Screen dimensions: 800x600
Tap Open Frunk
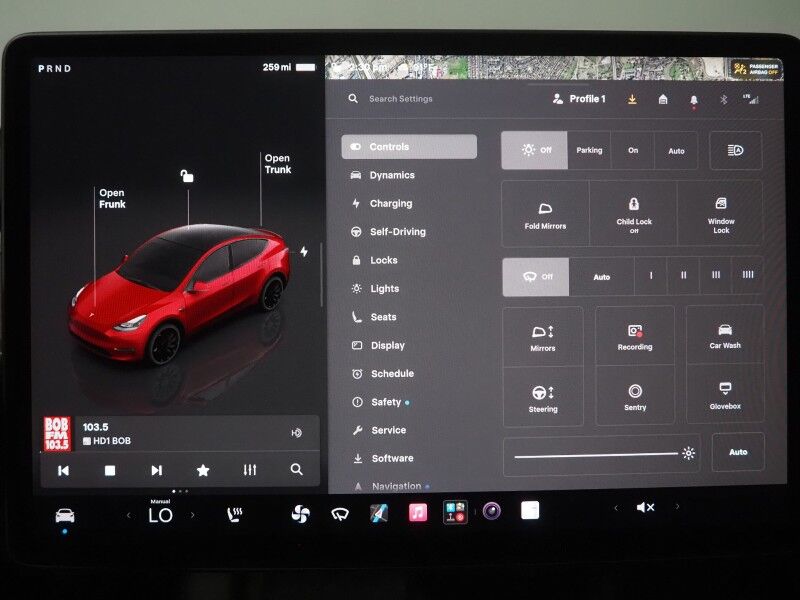tap(112, 198)
